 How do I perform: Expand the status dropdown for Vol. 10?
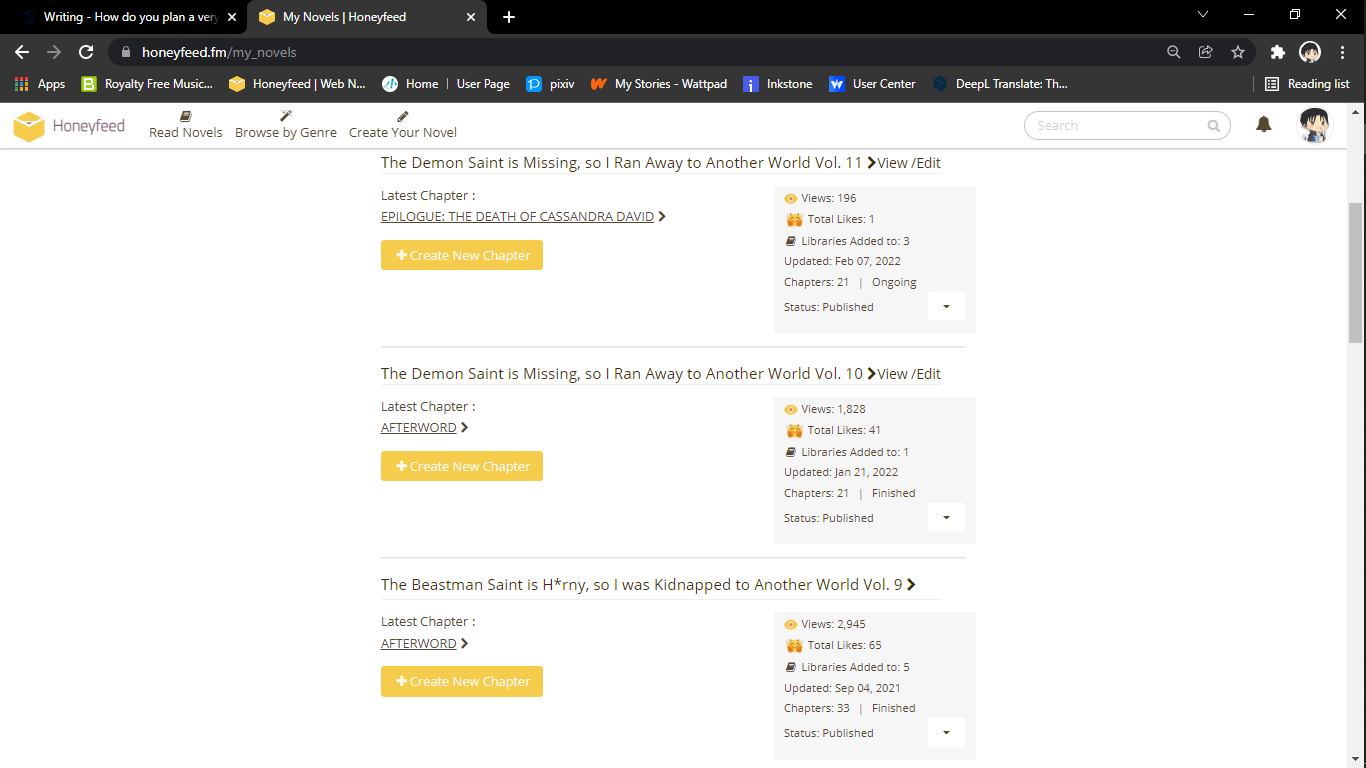click(946, 517)
